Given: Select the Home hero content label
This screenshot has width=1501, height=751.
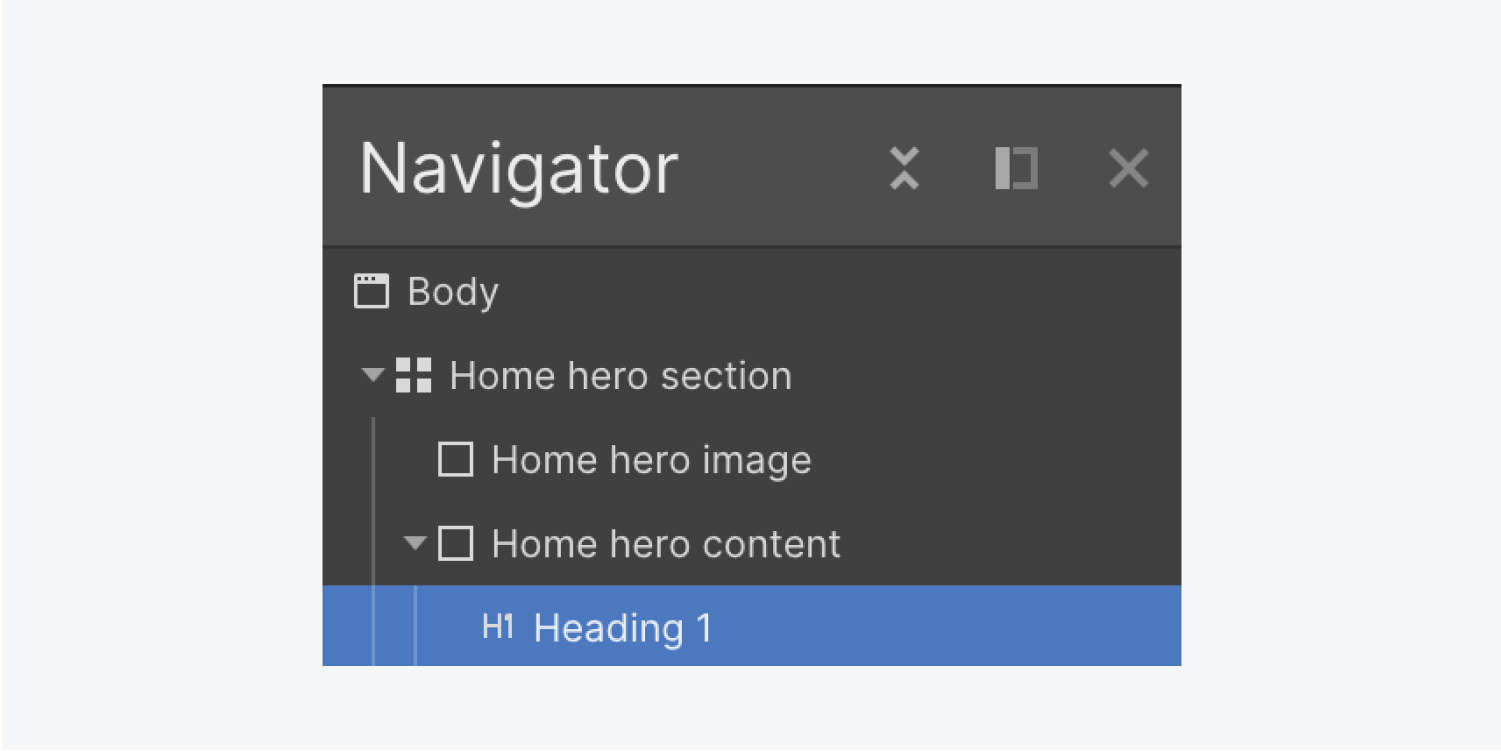Looking at the screenshot, I should 666,544.
